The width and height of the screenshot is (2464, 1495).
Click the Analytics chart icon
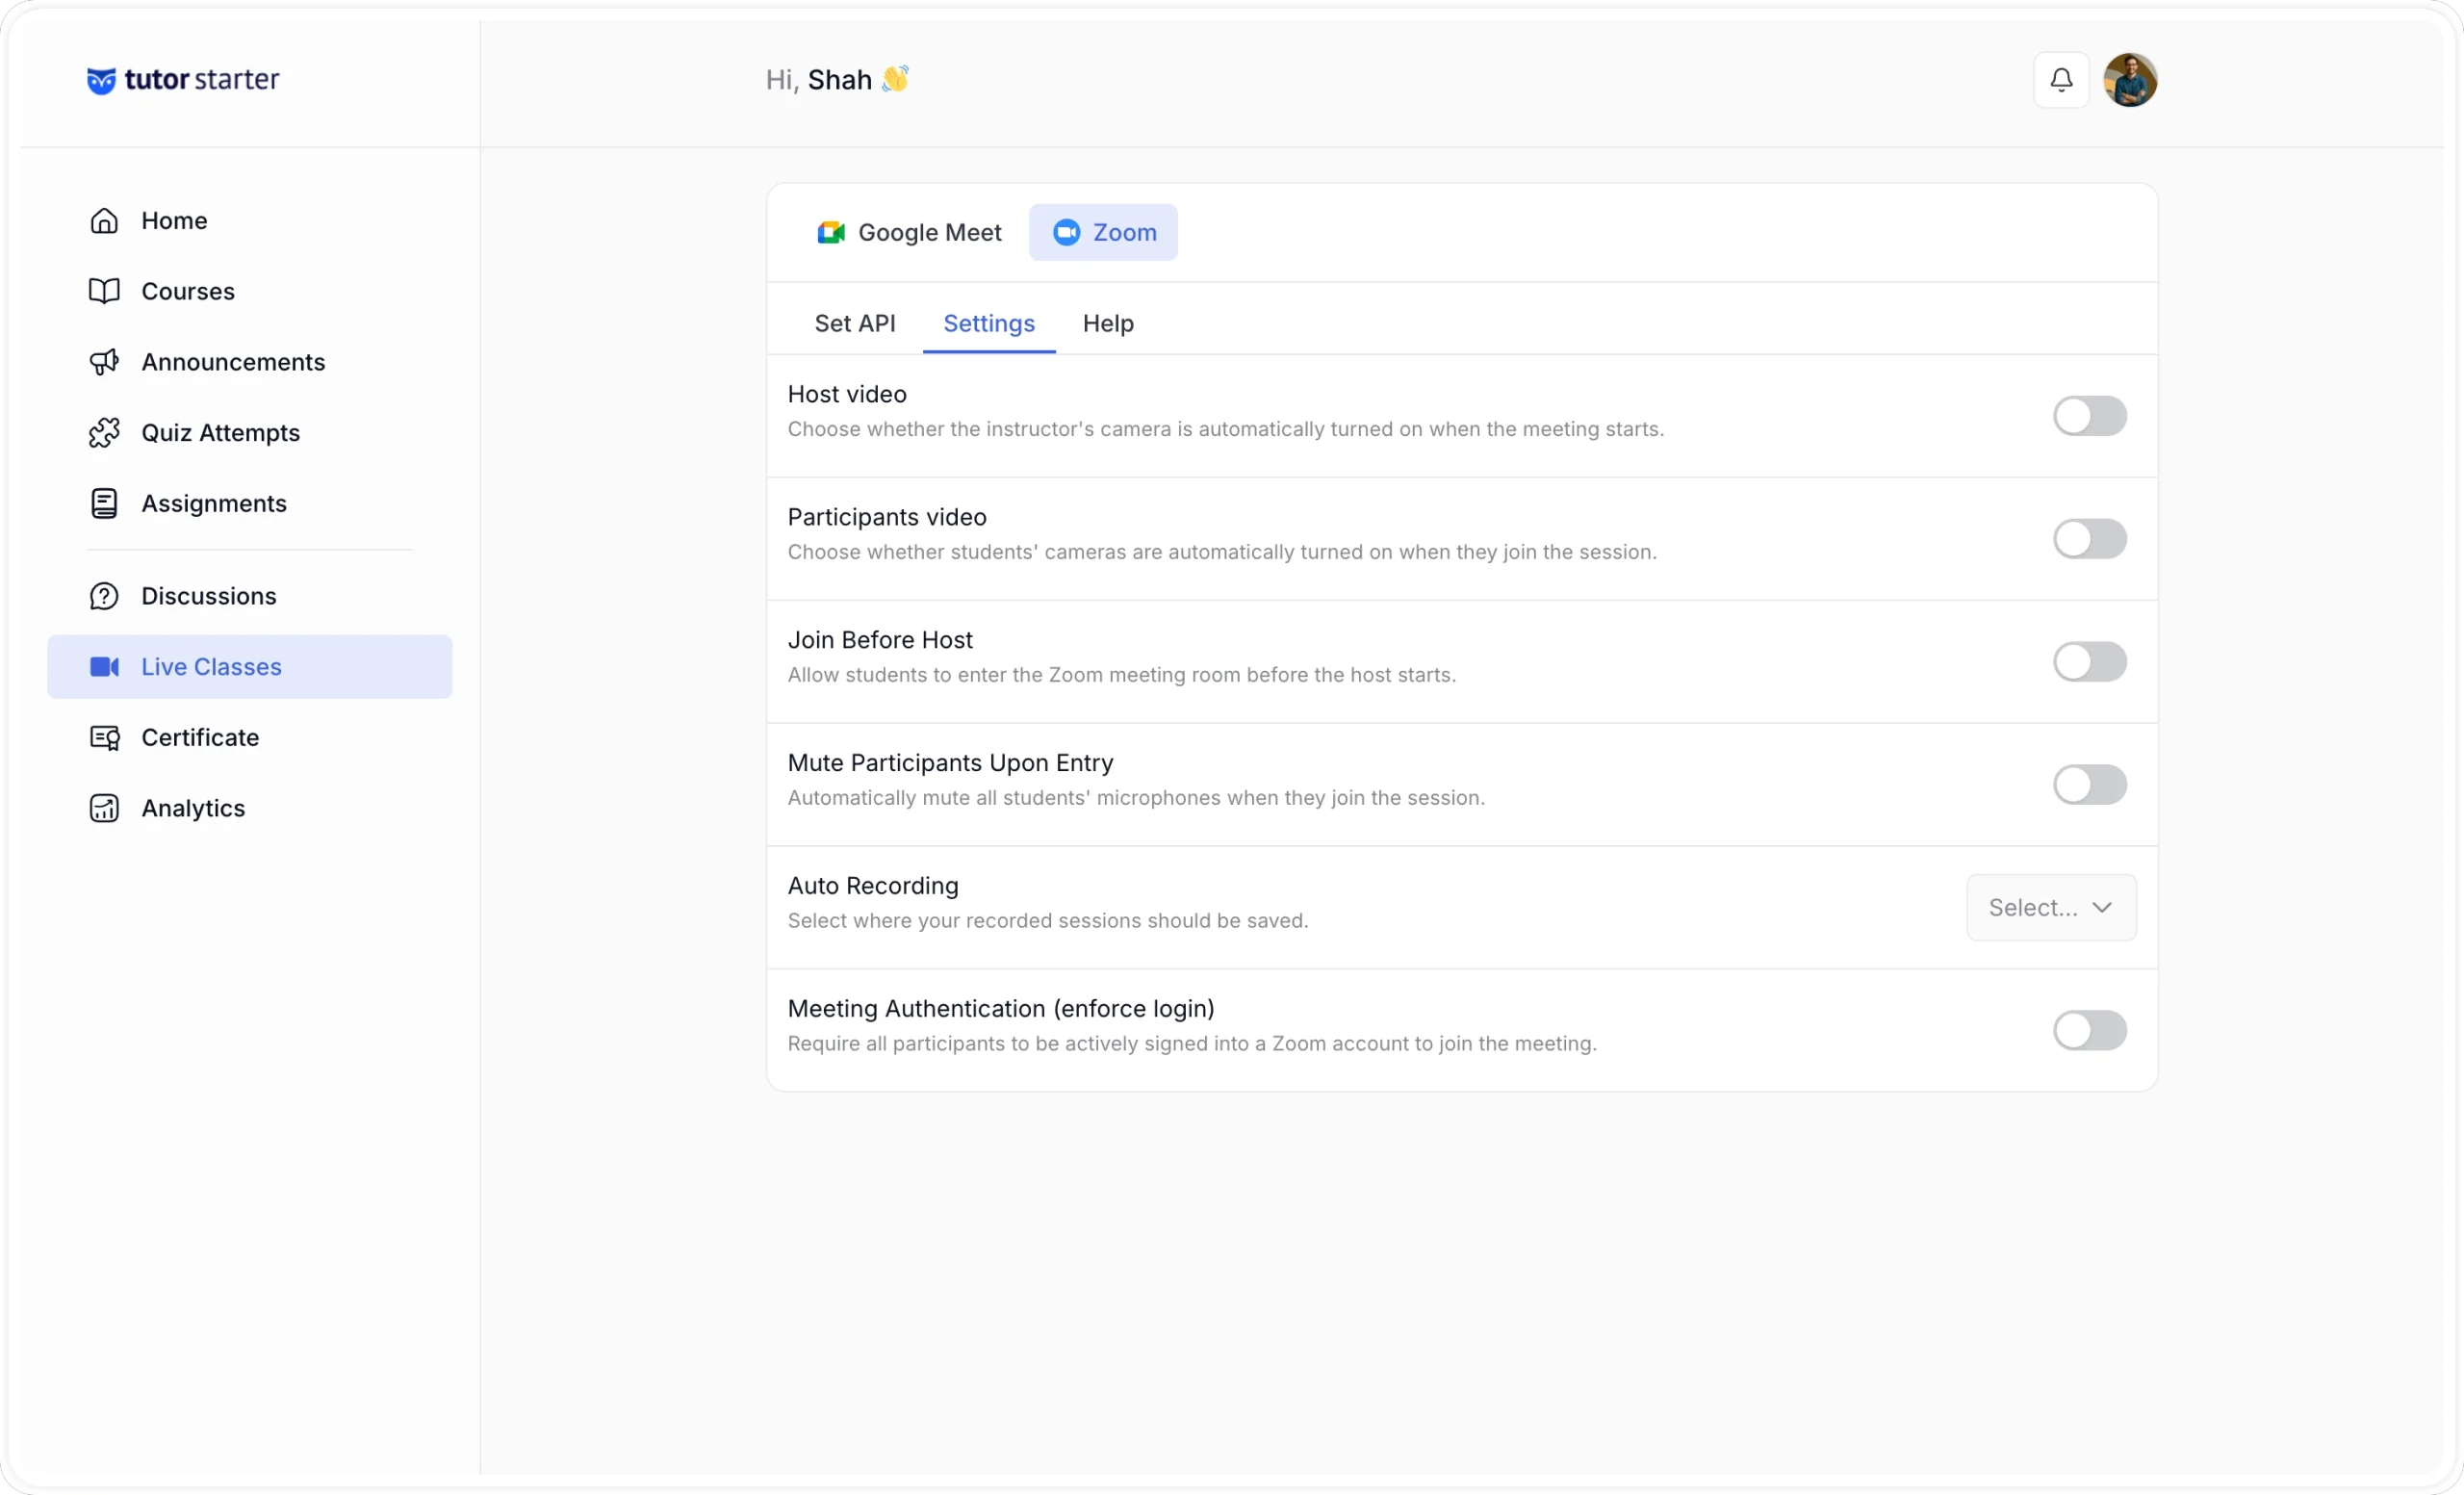[104, 808]
